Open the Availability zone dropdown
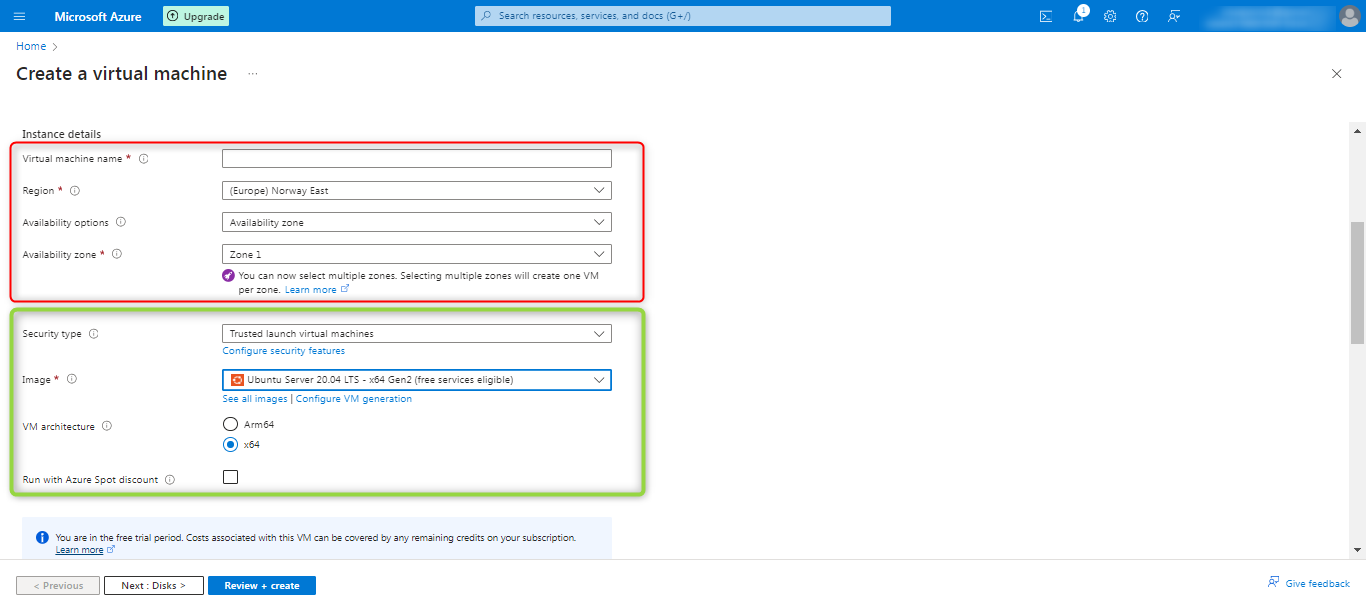1366x615 pixels. coord(416,254)
